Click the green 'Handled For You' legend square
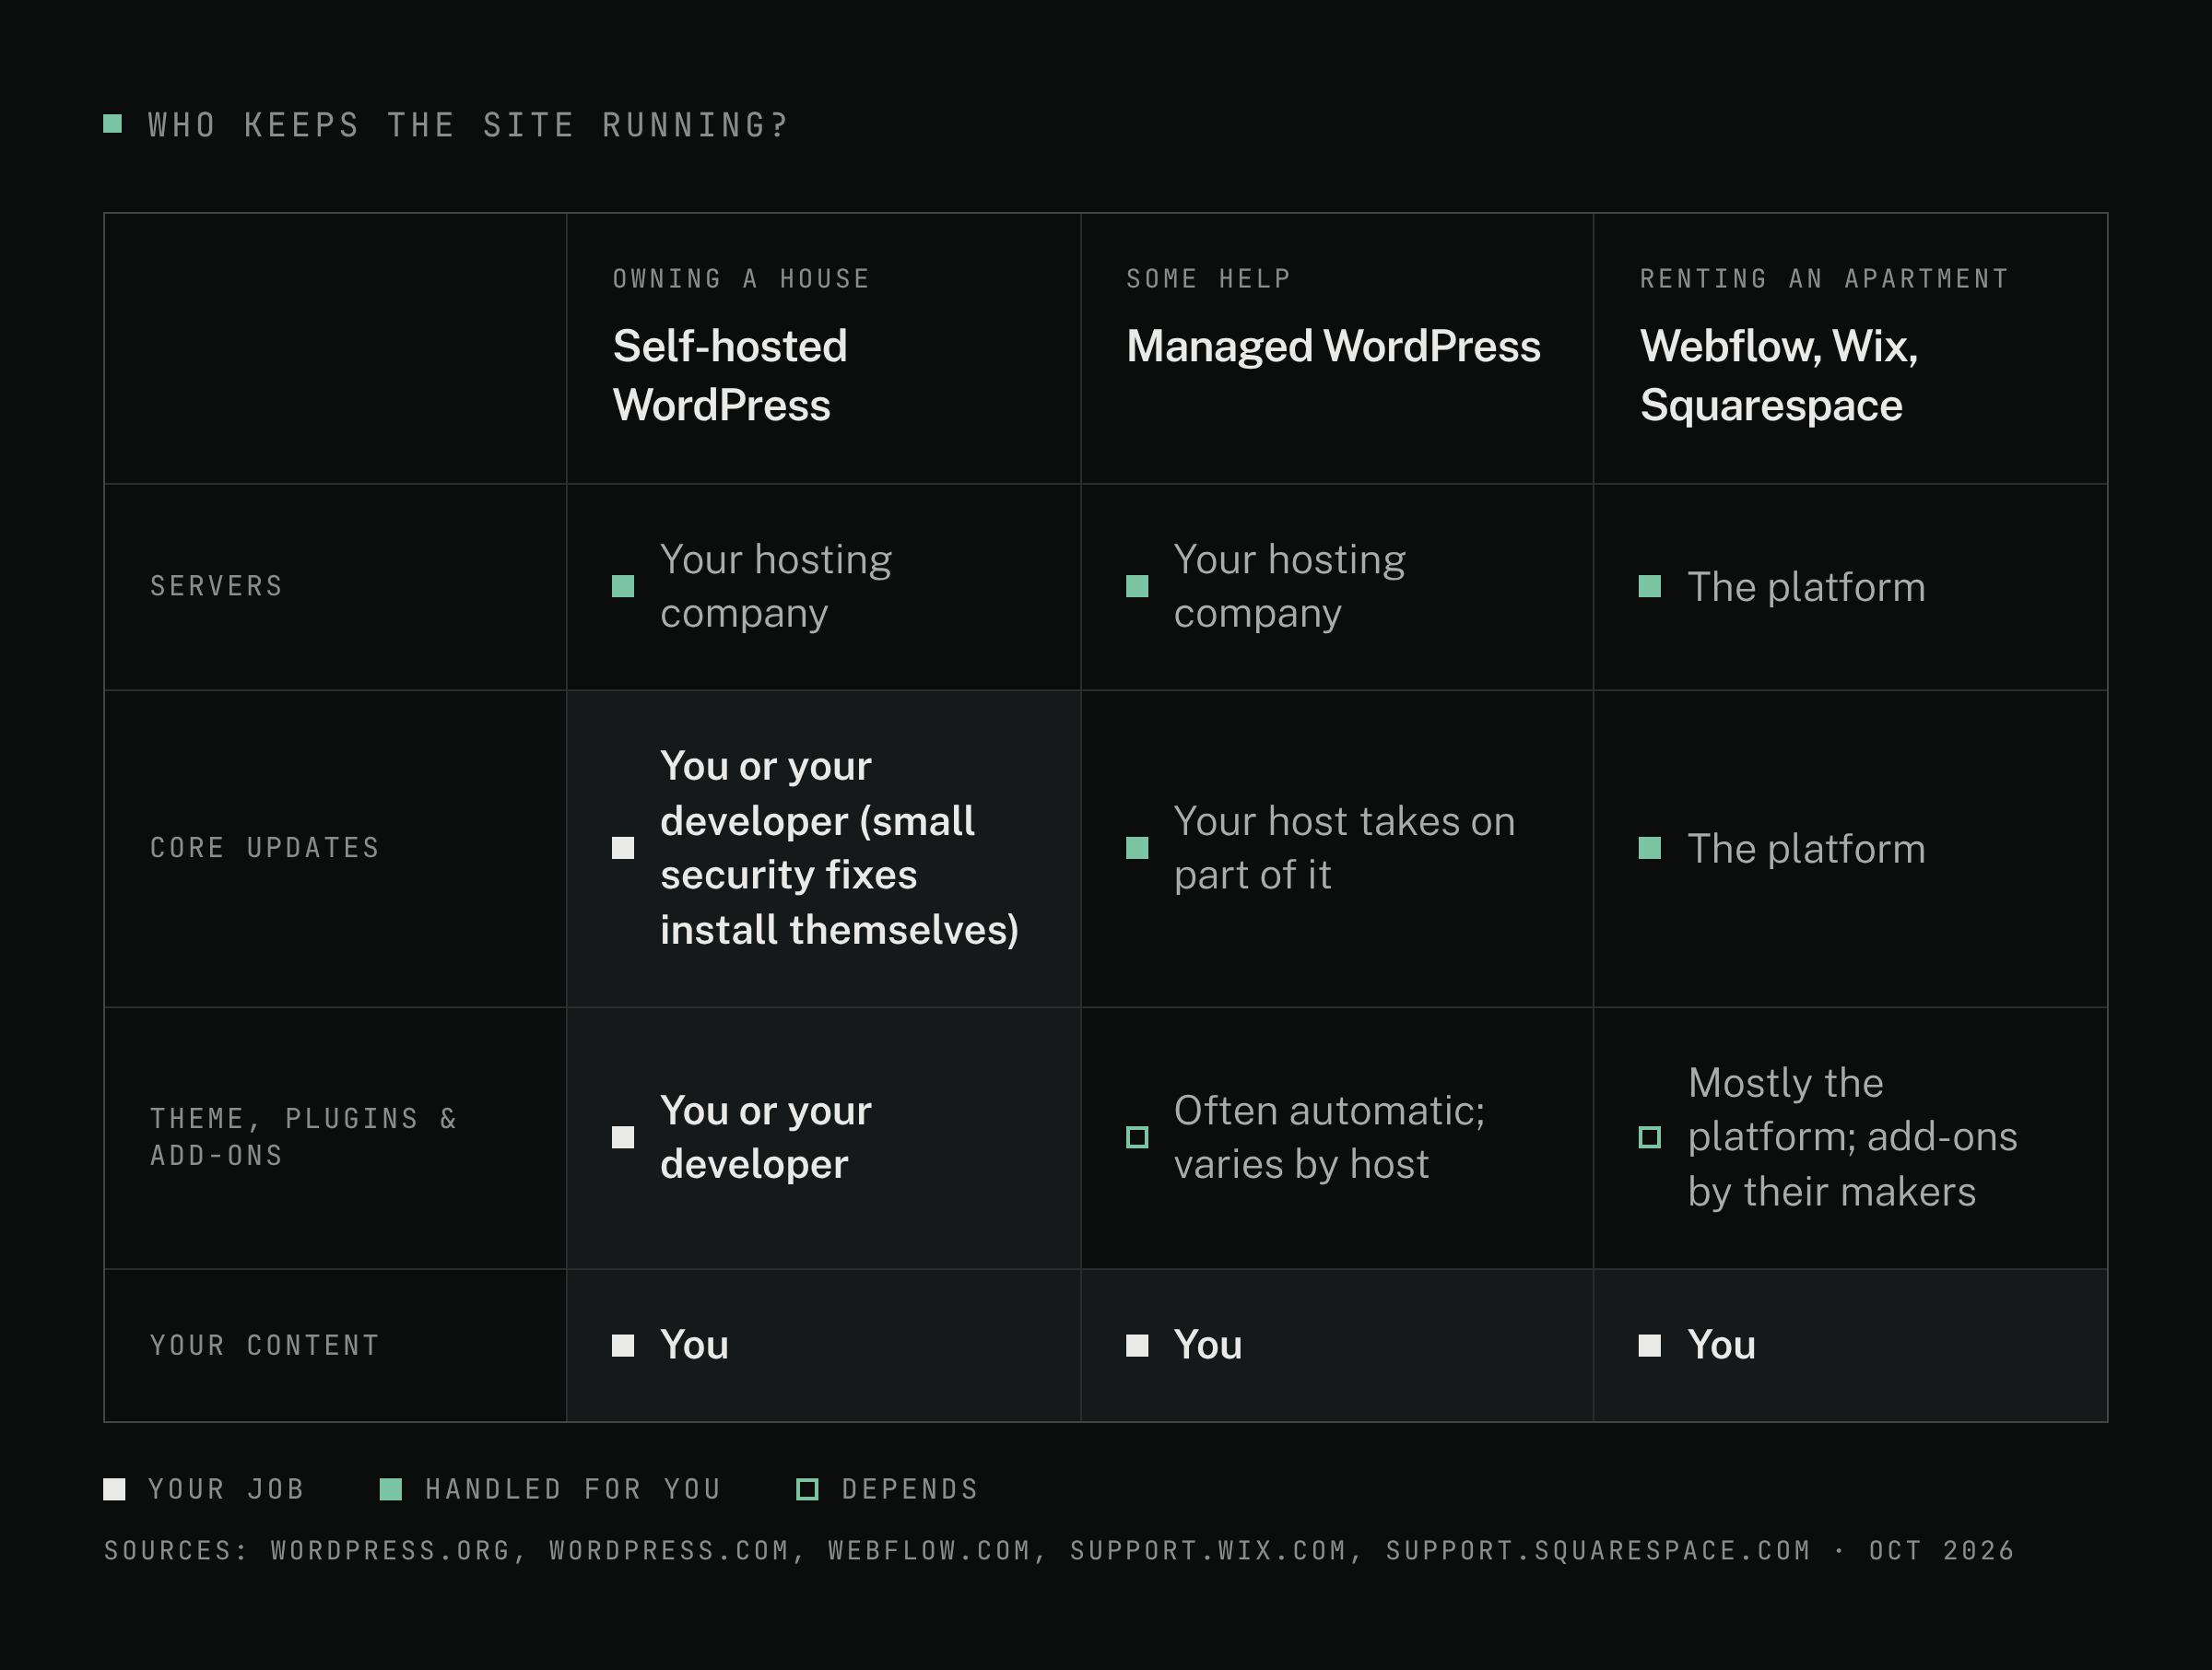 point(391,1489)
